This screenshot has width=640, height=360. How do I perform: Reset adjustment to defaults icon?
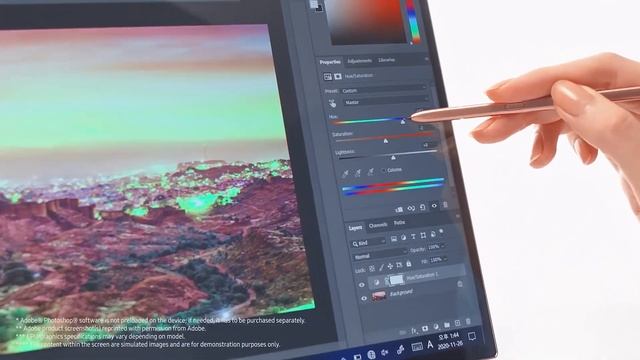pyautogui.click(x=422, y=207)
